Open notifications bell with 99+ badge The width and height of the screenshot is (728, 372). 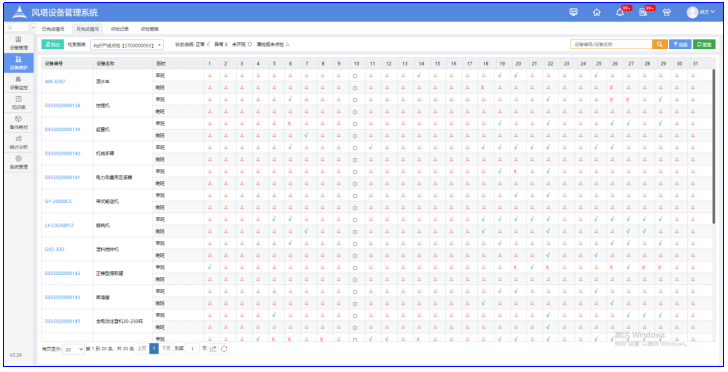click(620, 13)
